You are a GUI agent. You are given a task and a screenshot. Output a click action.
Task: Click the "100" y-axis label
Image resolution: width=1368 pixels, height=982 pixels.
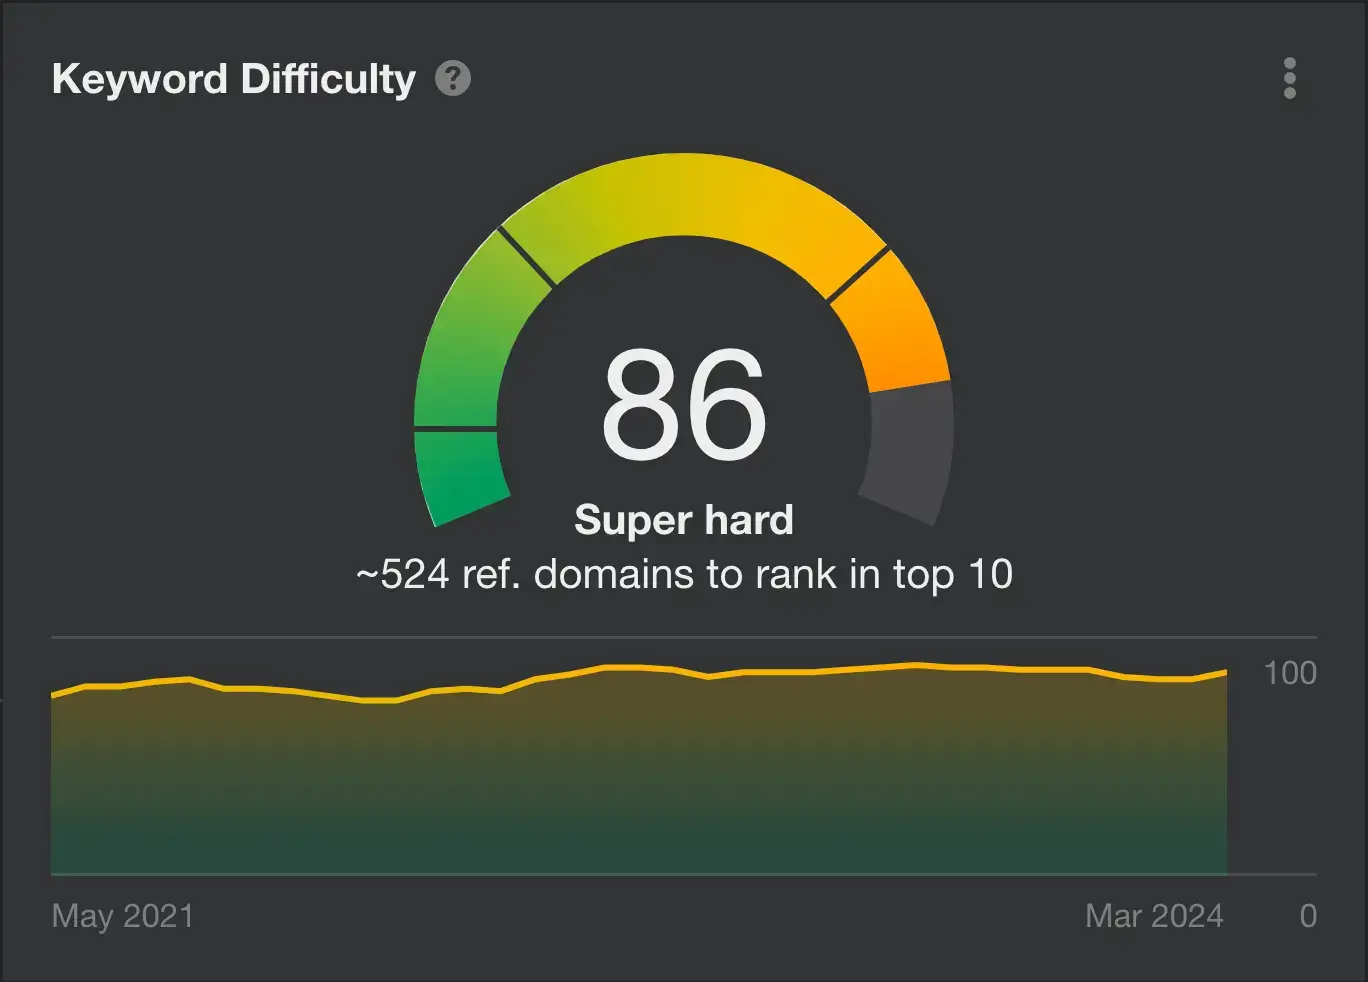tap(1290, 673)
